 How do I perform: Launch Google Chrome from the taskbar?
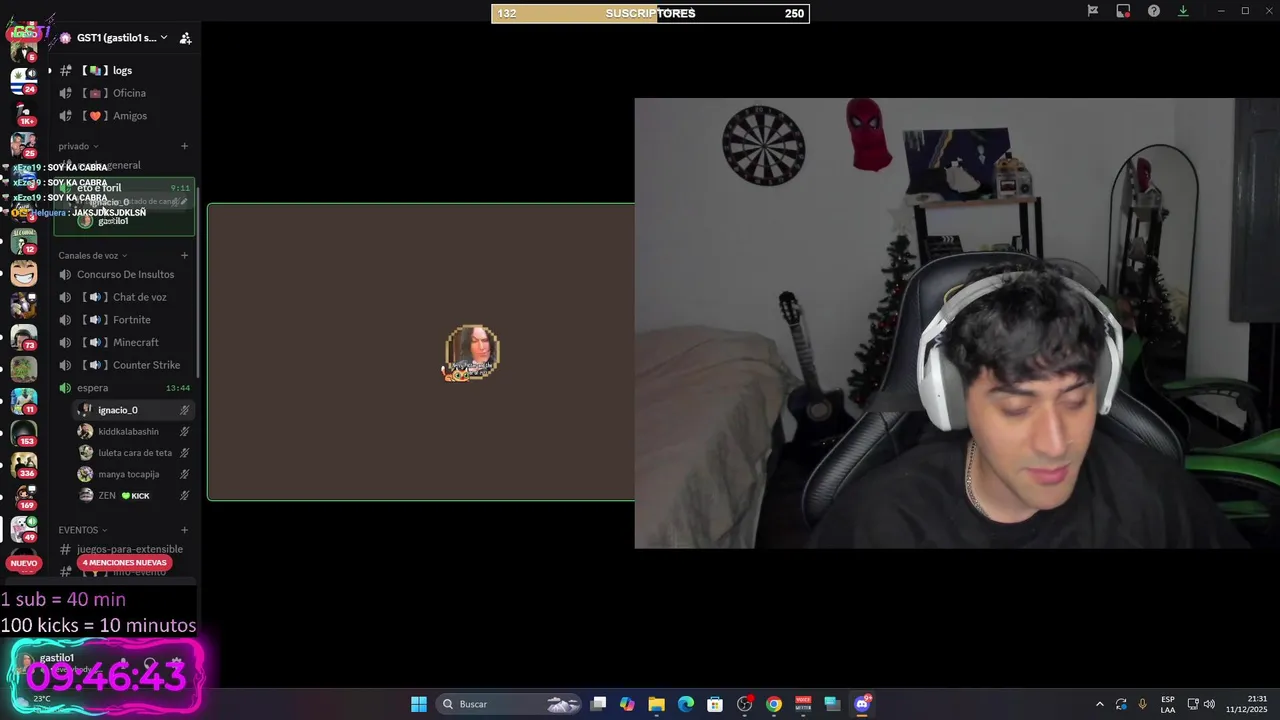click(x=774, y=704)
